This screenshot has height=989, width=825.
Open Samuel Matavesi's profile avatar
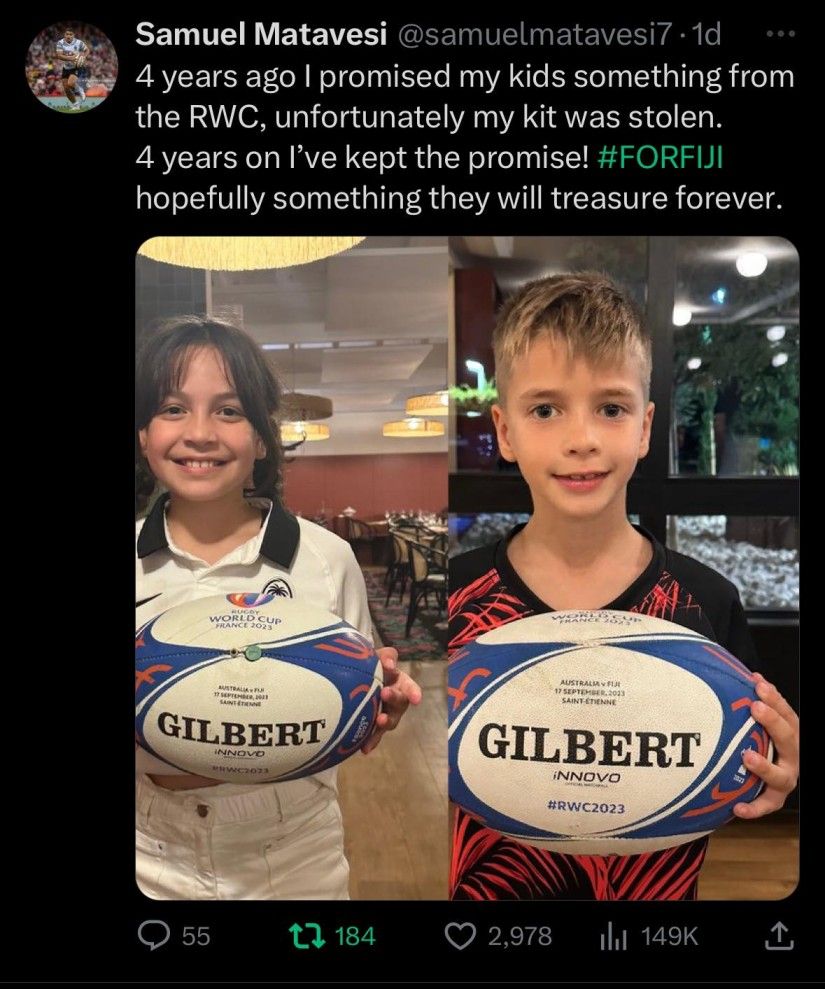click(x=71, y=67)
